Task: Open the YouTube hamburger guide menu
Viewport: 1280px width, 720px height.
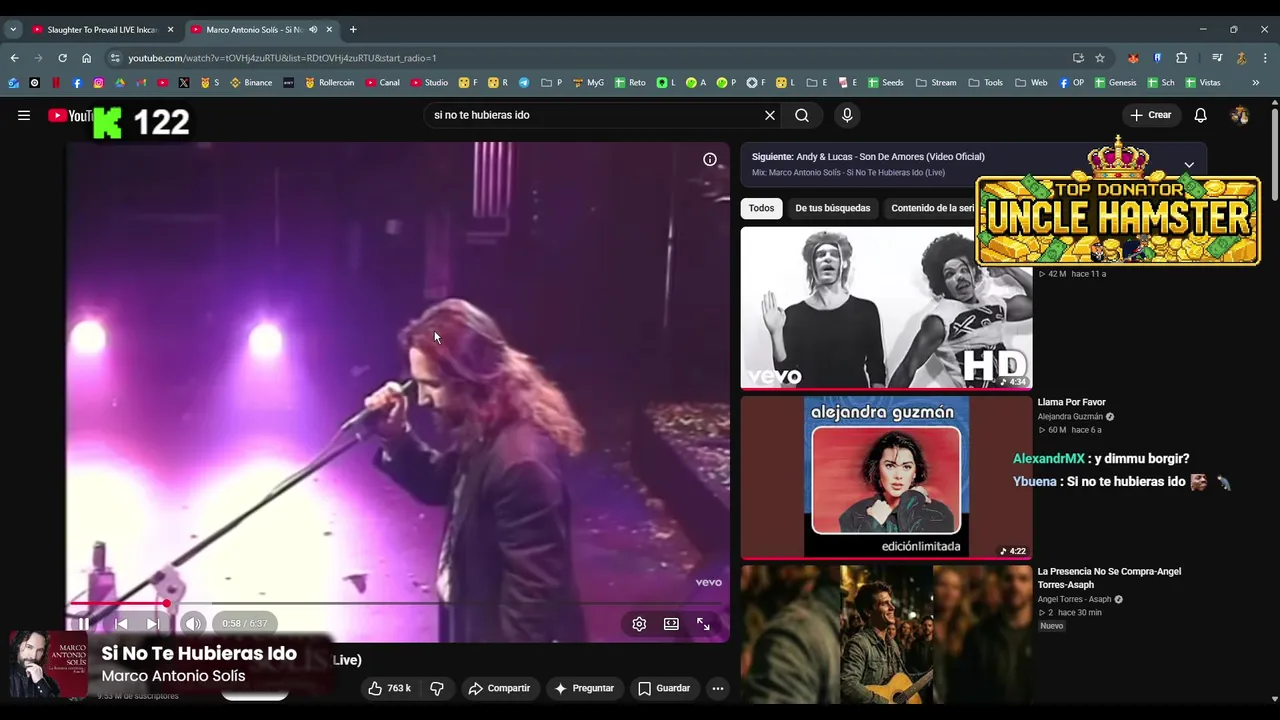Action: pyautogui.click(x=24, y=115)
